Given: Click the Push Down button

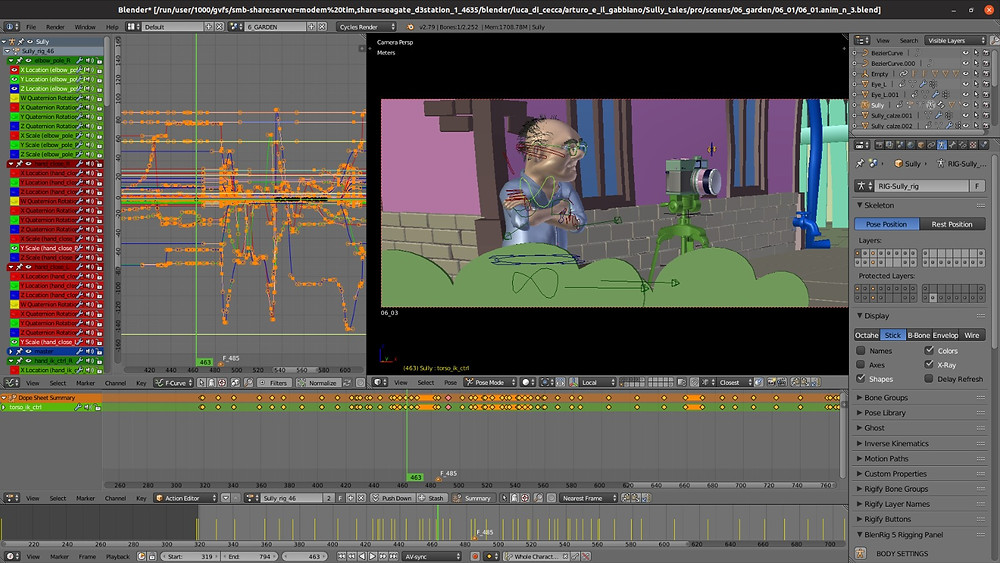Looking at the screenshot, I should pos(392,498).
